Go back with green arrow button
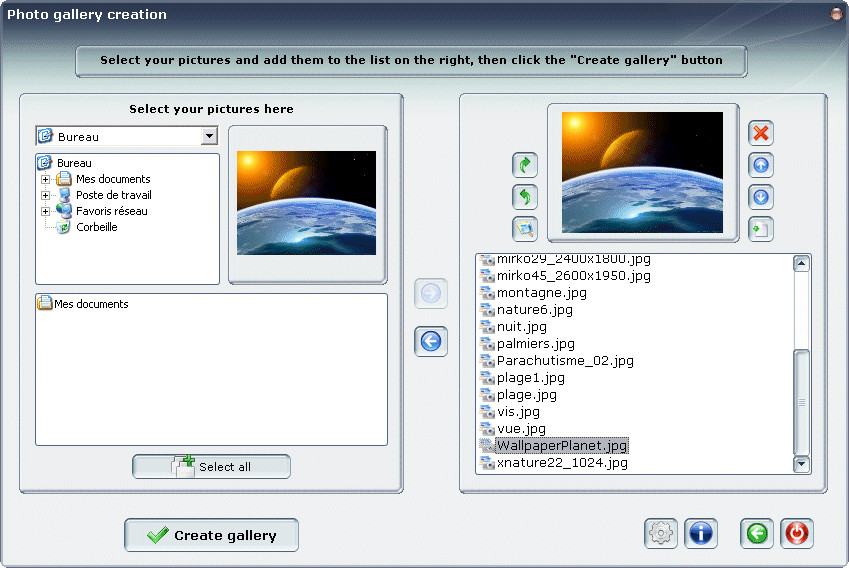 (756, 533)
